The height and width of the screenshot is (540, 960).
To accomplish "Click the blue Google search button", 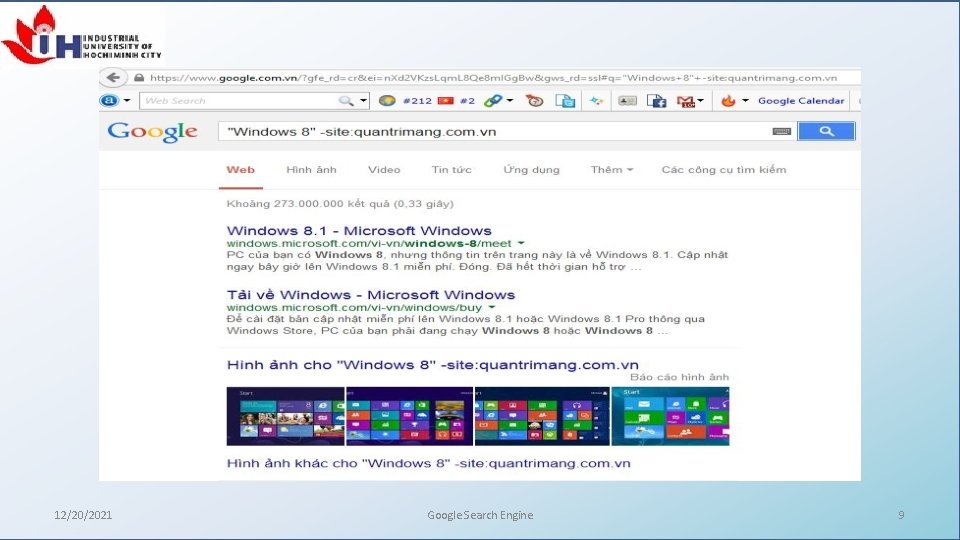I will pyautogui.click(x=826, y=131).
